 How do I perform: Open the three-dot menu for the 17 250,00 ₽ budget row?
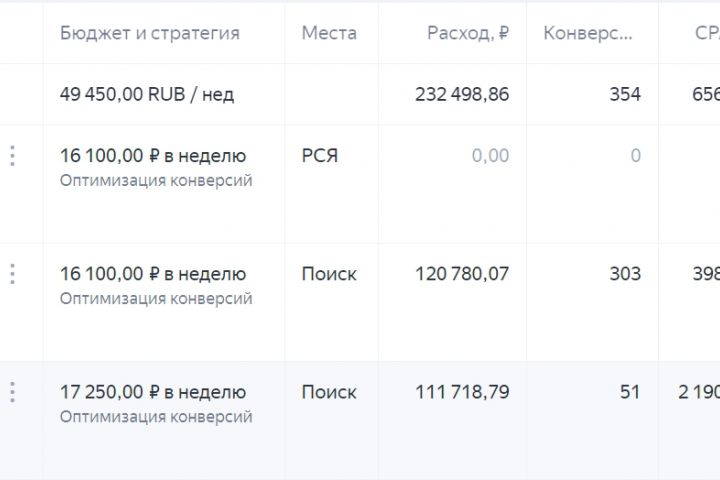point(12,392)
